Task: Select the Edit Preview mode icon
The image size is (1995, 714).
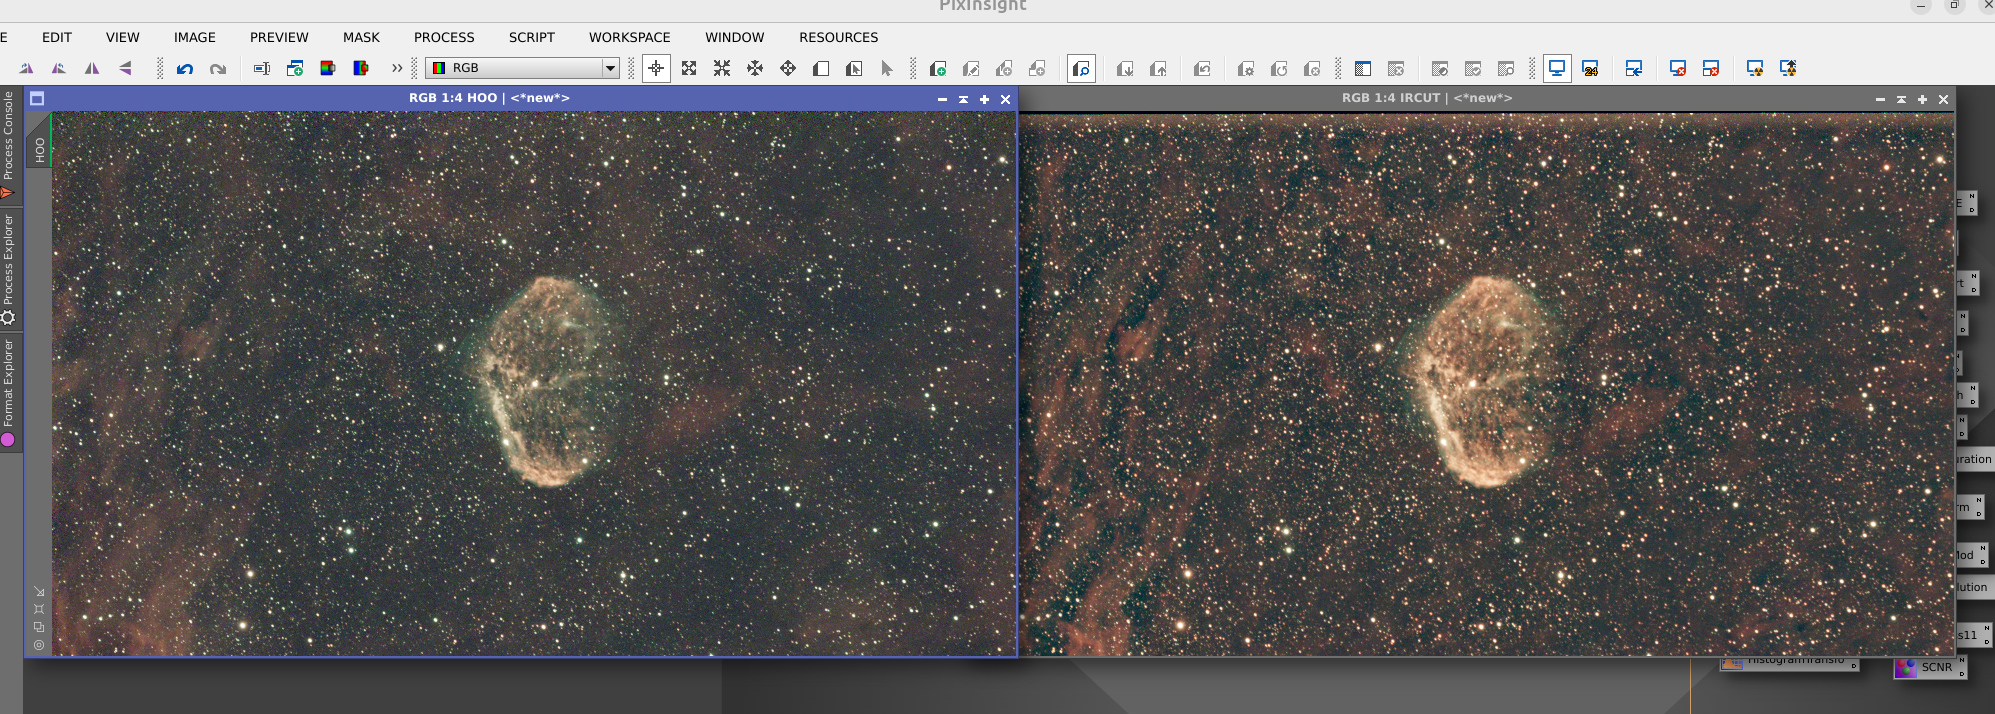Action: pos(854,69)
